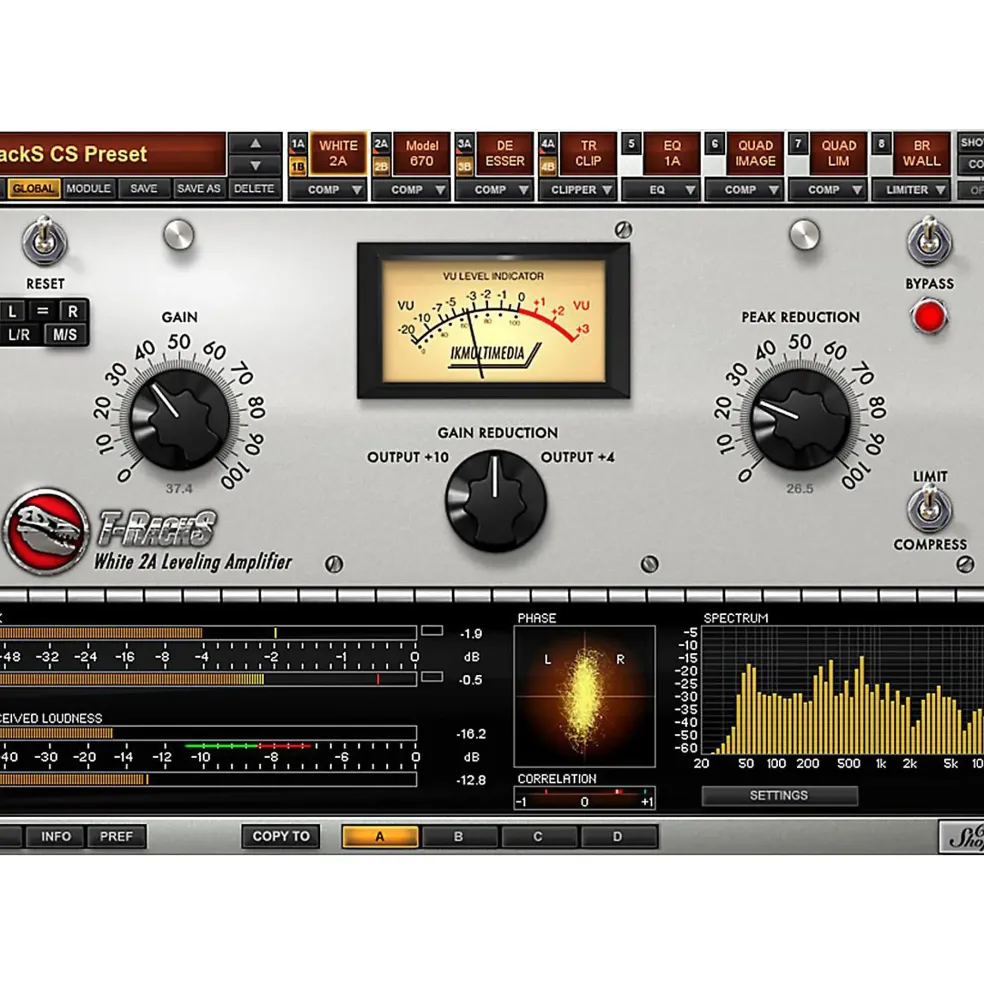The width and height of the screenshot is (984, 985).
Task: Select slot 2A
Action: coord(381,144)
